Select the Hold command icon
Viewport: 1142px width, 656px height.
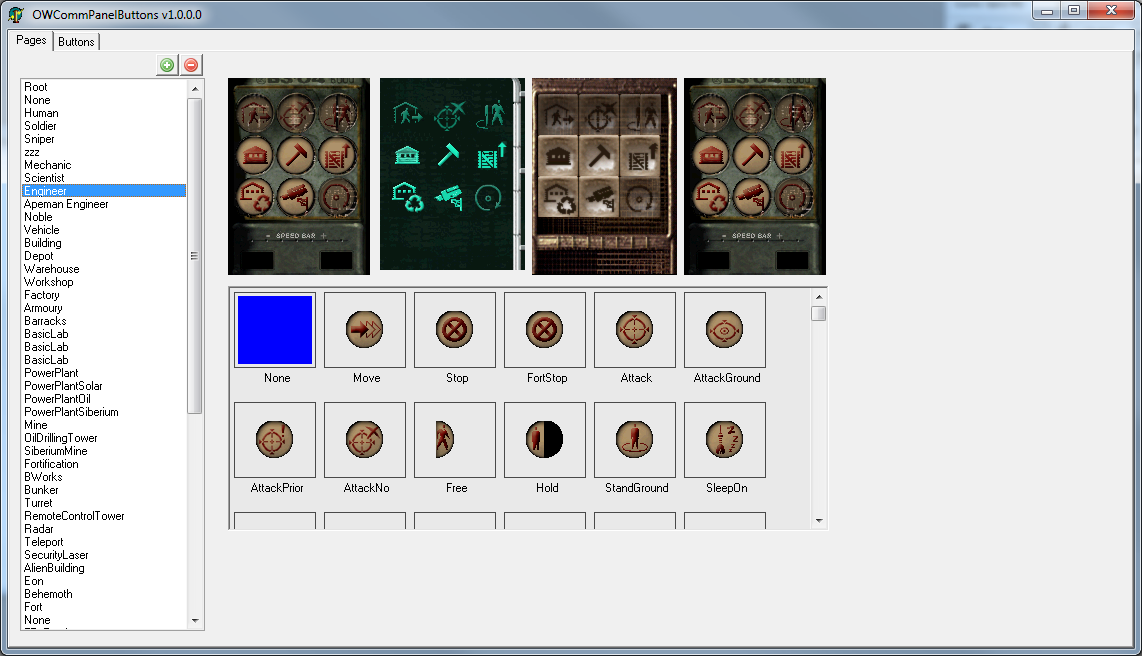[545, 440]
